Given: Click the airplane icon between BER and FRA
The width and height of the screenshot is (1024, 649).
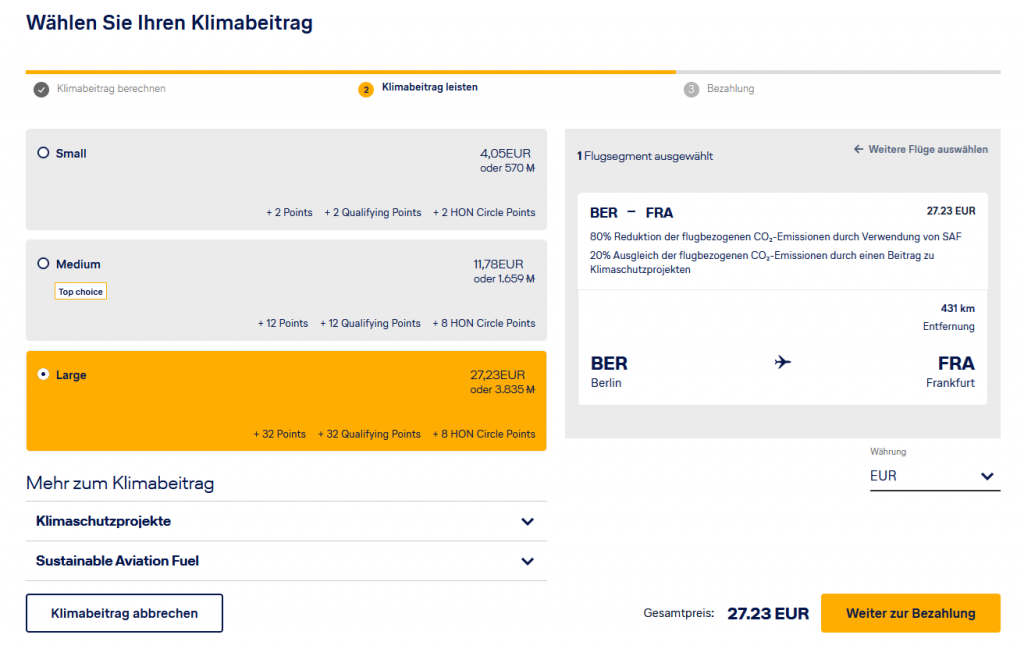Looking at the screenshot, I should click(x=783, y=362).
